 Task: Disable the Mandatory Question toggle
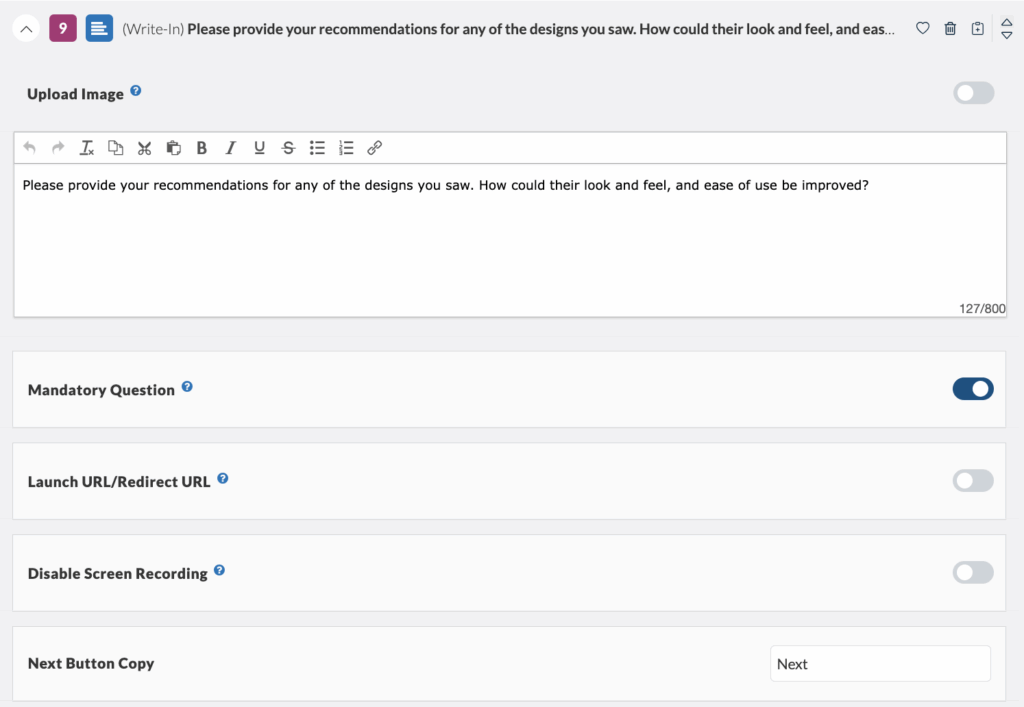[x=972, y=389]
